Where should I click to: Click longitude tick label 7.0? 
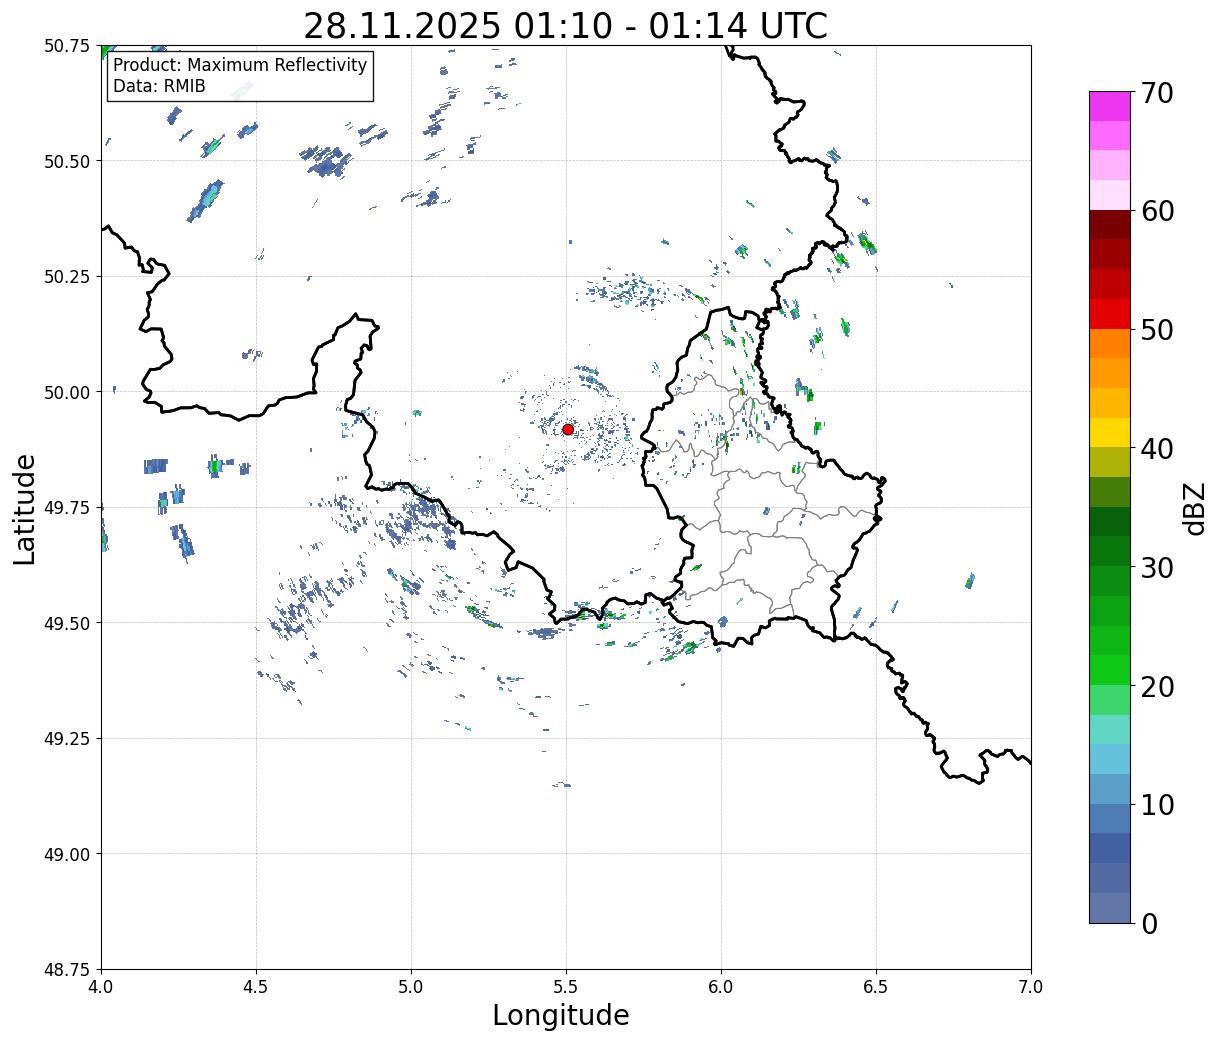[1031, 987]
